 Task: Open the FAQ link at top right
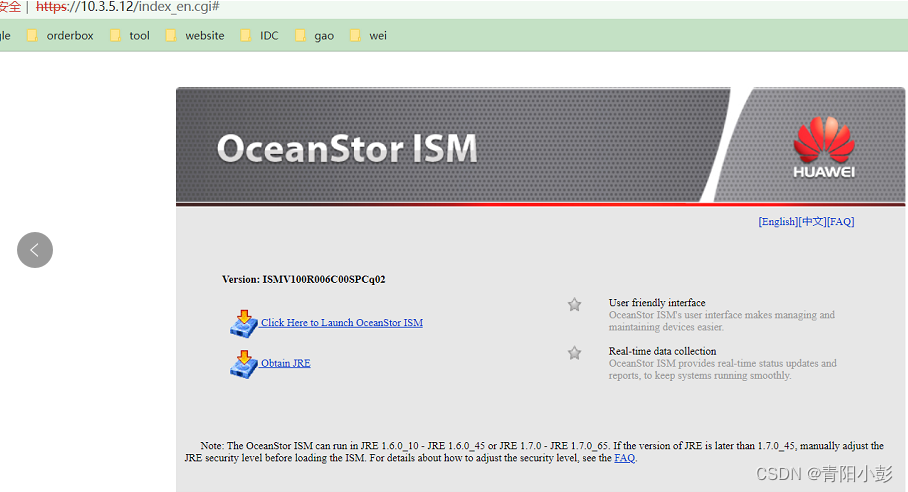(x=841, y=222)
